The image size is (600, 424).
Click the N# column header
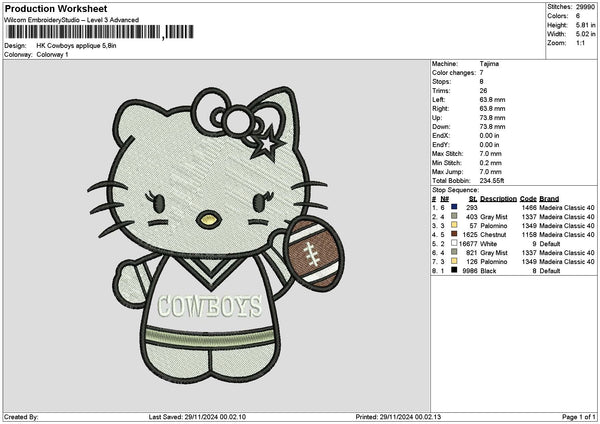tap(444, 199)
